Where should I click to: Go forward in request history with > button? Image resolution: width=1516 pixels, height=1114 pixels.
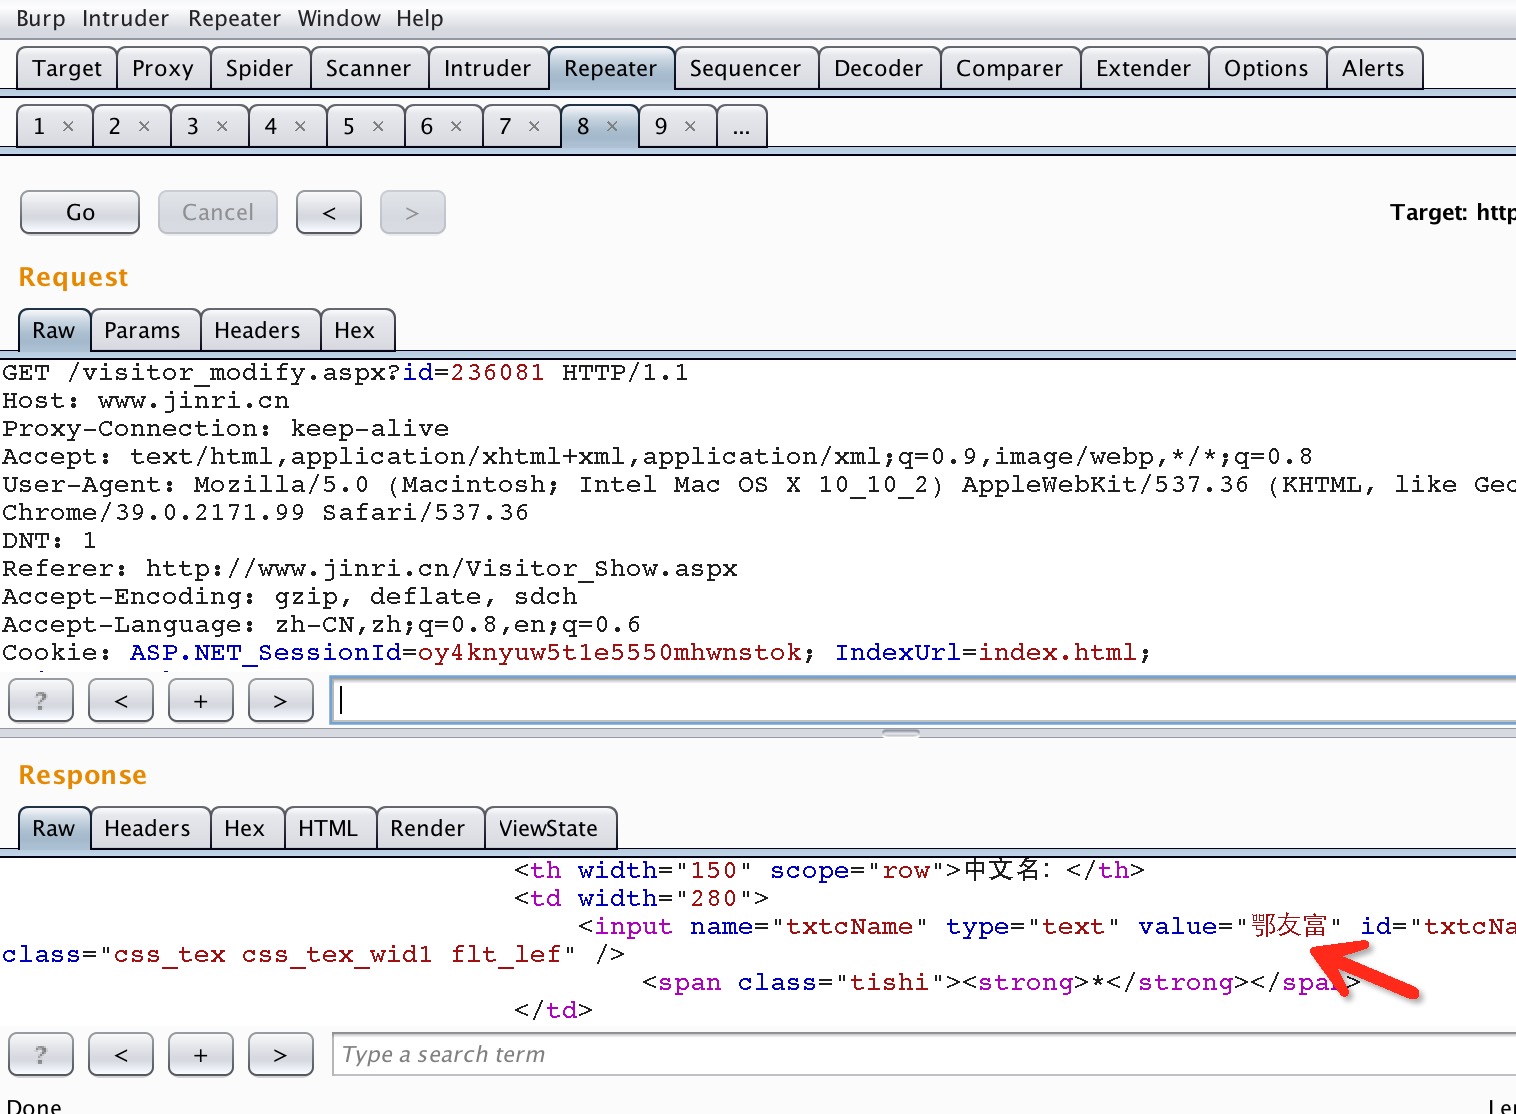point(412,212)
